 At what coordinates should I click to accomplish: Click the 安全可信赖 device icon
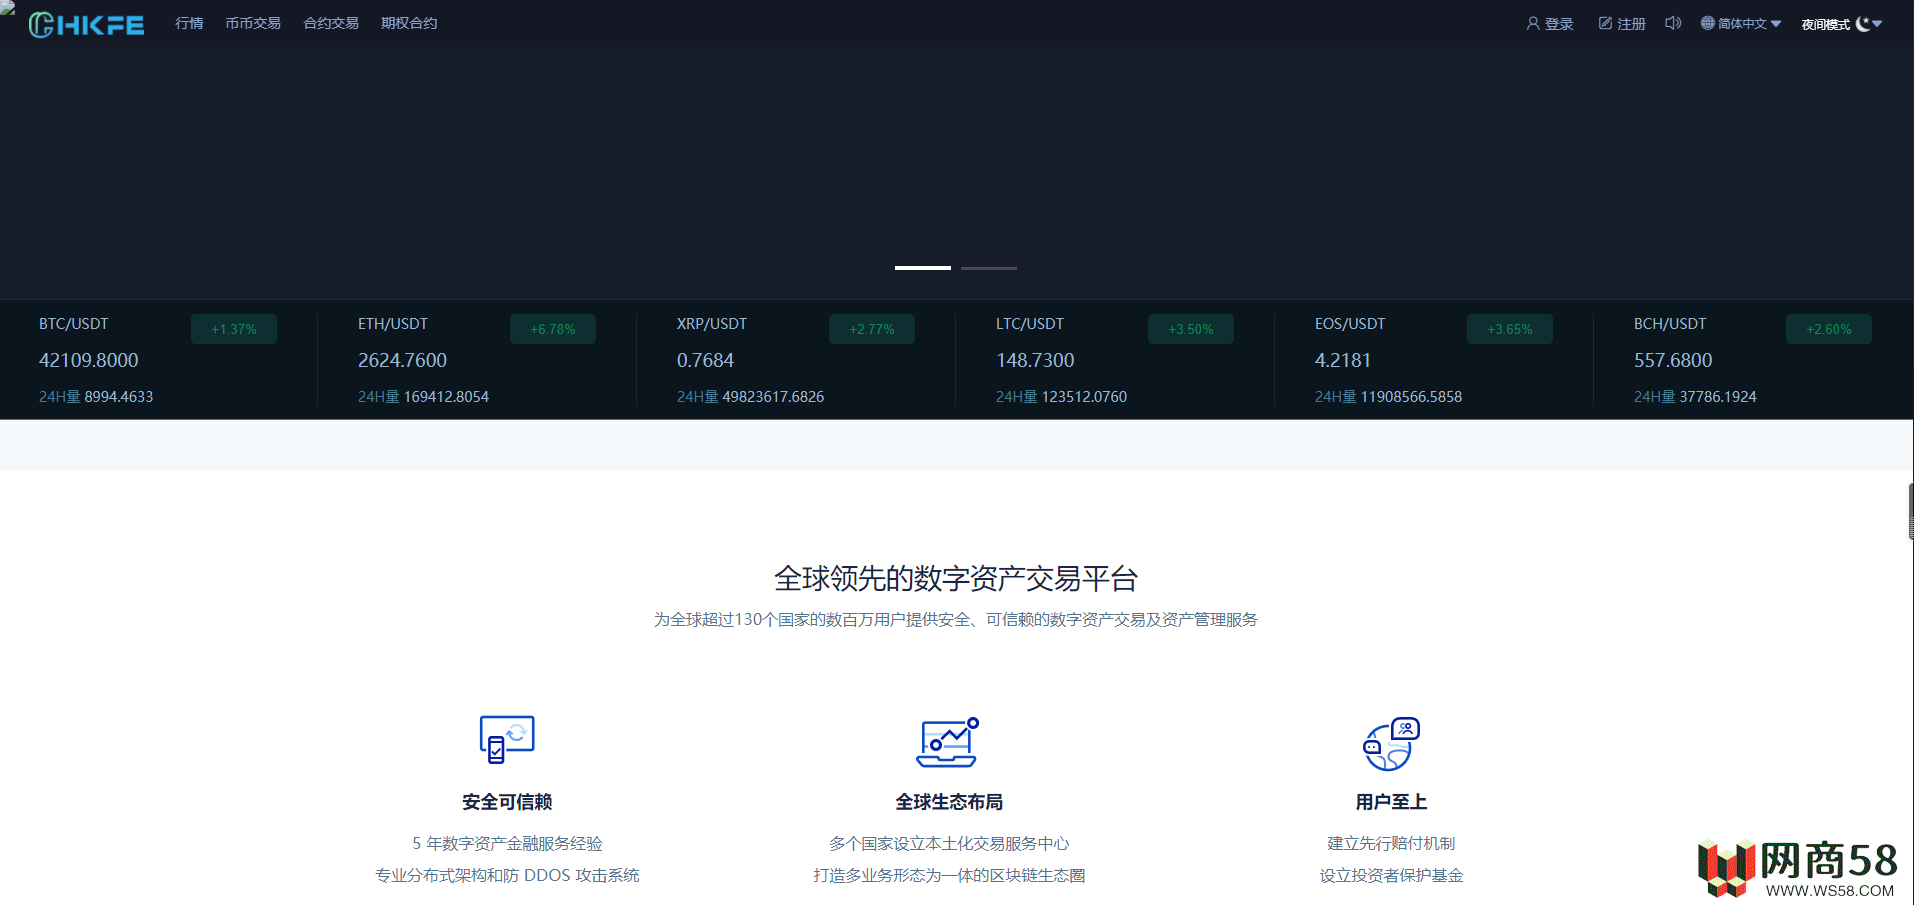pos(507,740)
